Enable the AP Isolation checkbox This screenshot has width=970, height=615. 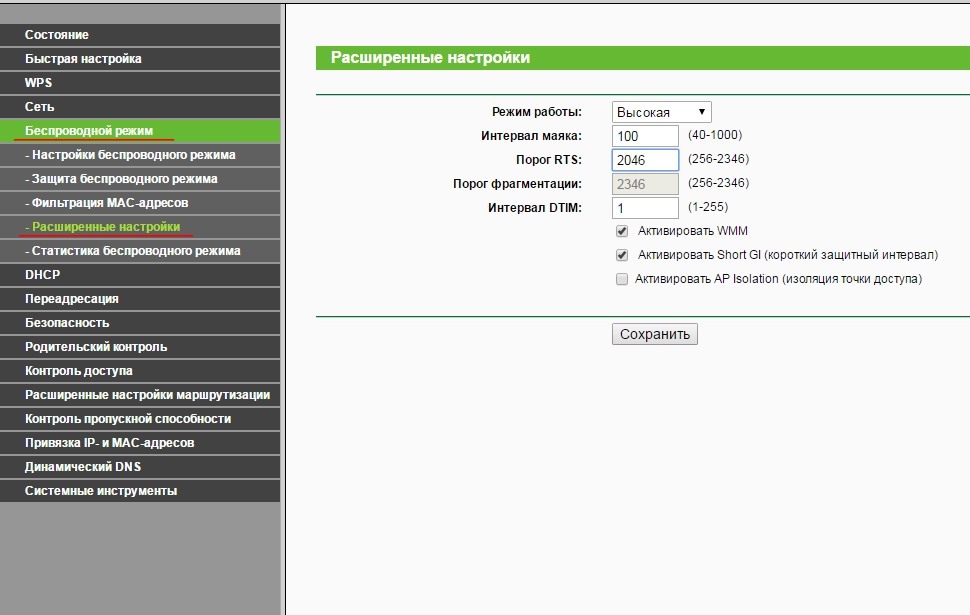click(622, 279)
